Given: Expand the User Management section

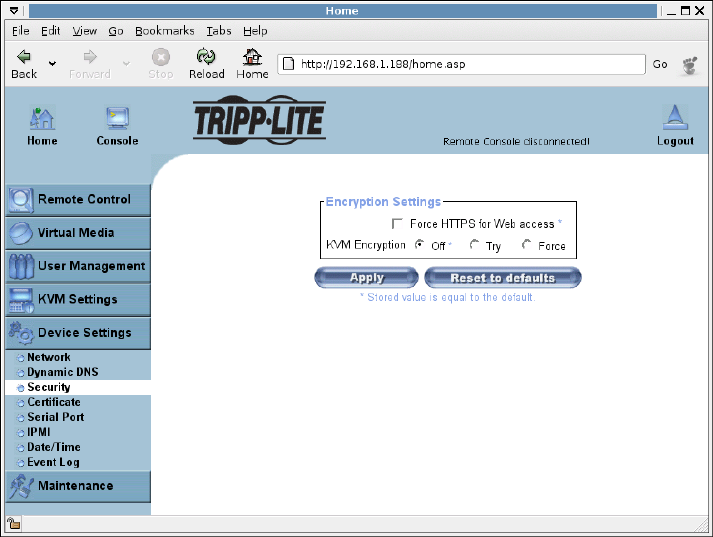Looking at the screenshot, I should tap(78, 266).
